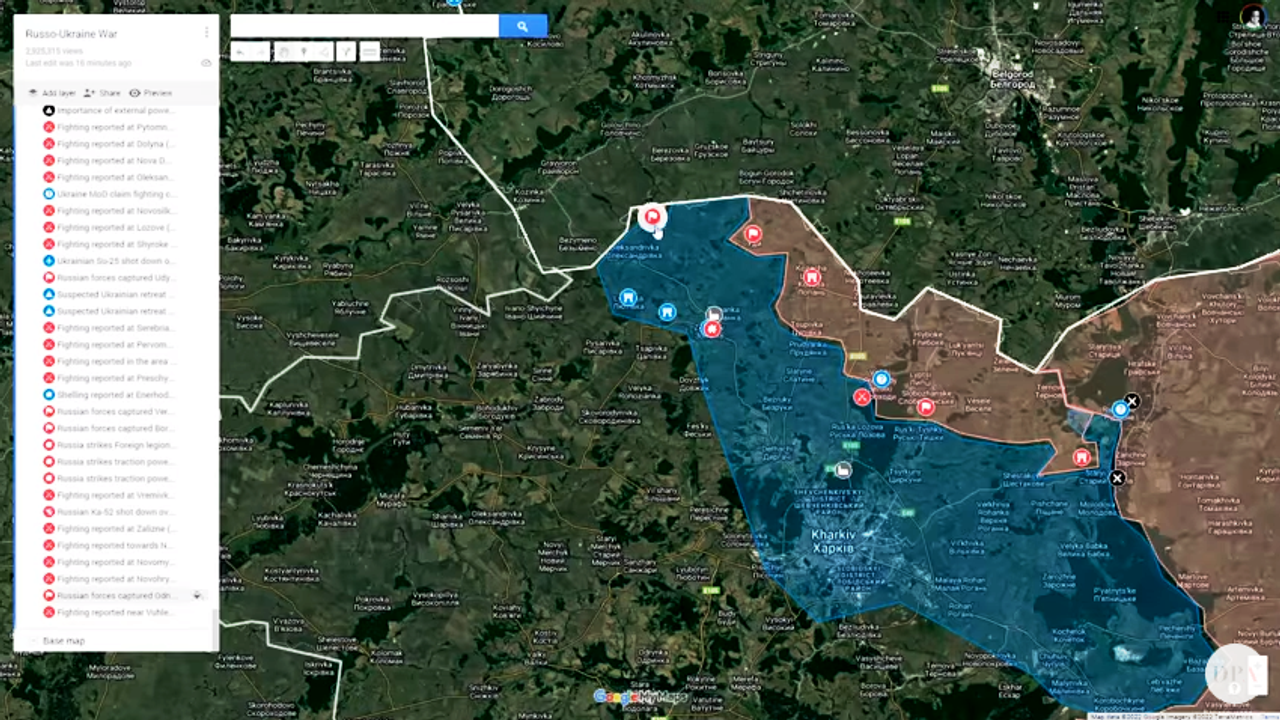Click the Undo arrow in toolbar
1280x720 pixels.
(241, 52)
